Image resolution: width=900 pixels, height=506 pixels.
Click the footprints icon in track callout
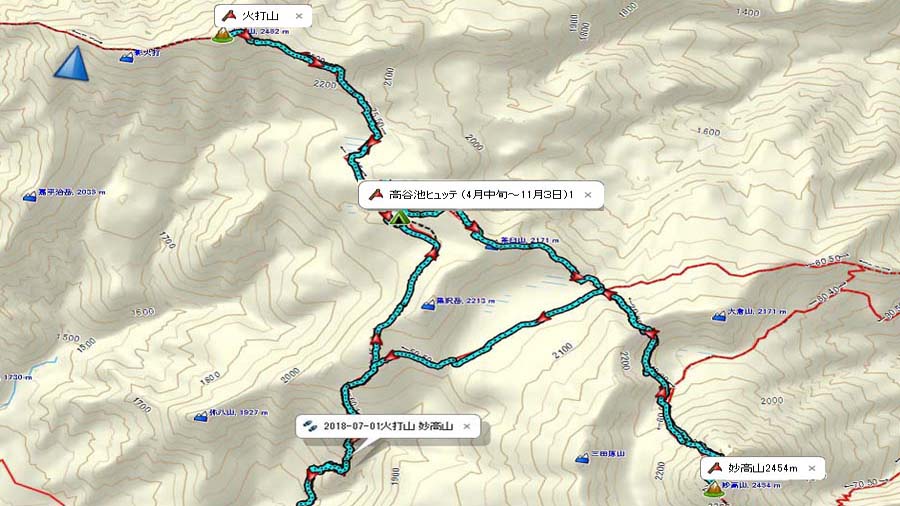[310, 426]
